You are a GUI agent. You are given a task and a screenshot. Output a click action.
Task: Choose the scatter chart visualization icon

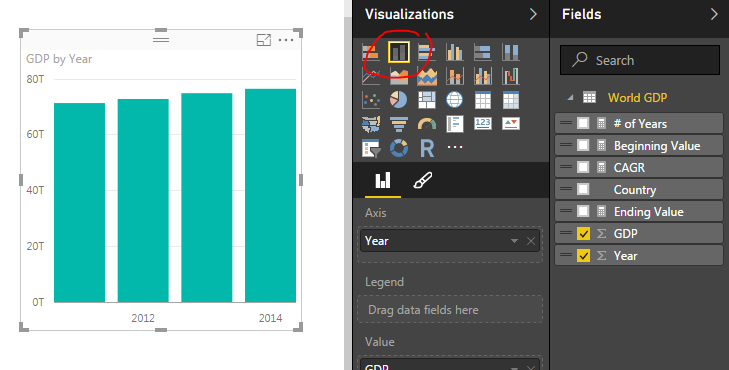click(x=371, y=99)
